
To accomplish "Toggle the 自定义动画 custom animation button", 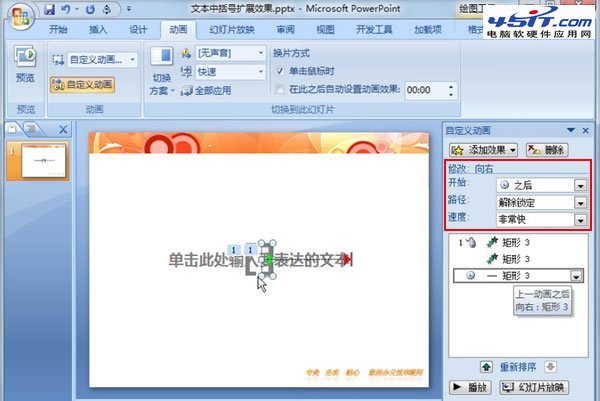I will tap(81, 84).
